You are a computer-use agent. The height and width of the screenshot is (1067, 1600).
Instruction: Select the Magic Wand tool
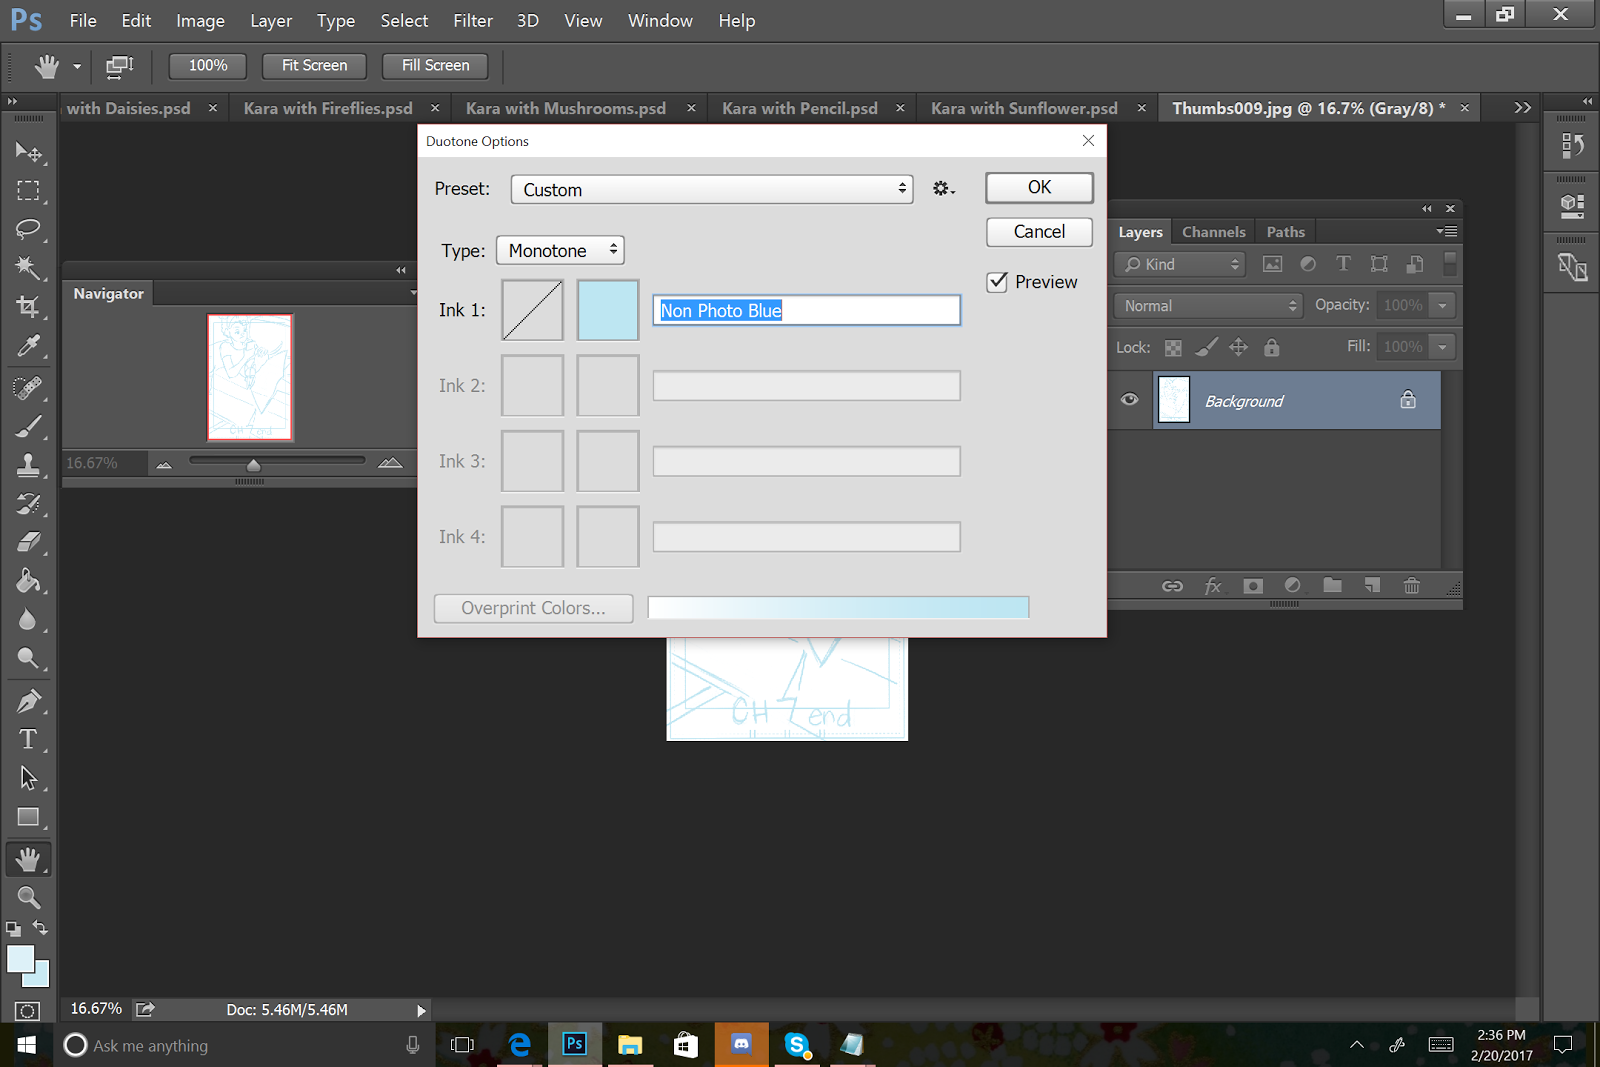(28, 268)
